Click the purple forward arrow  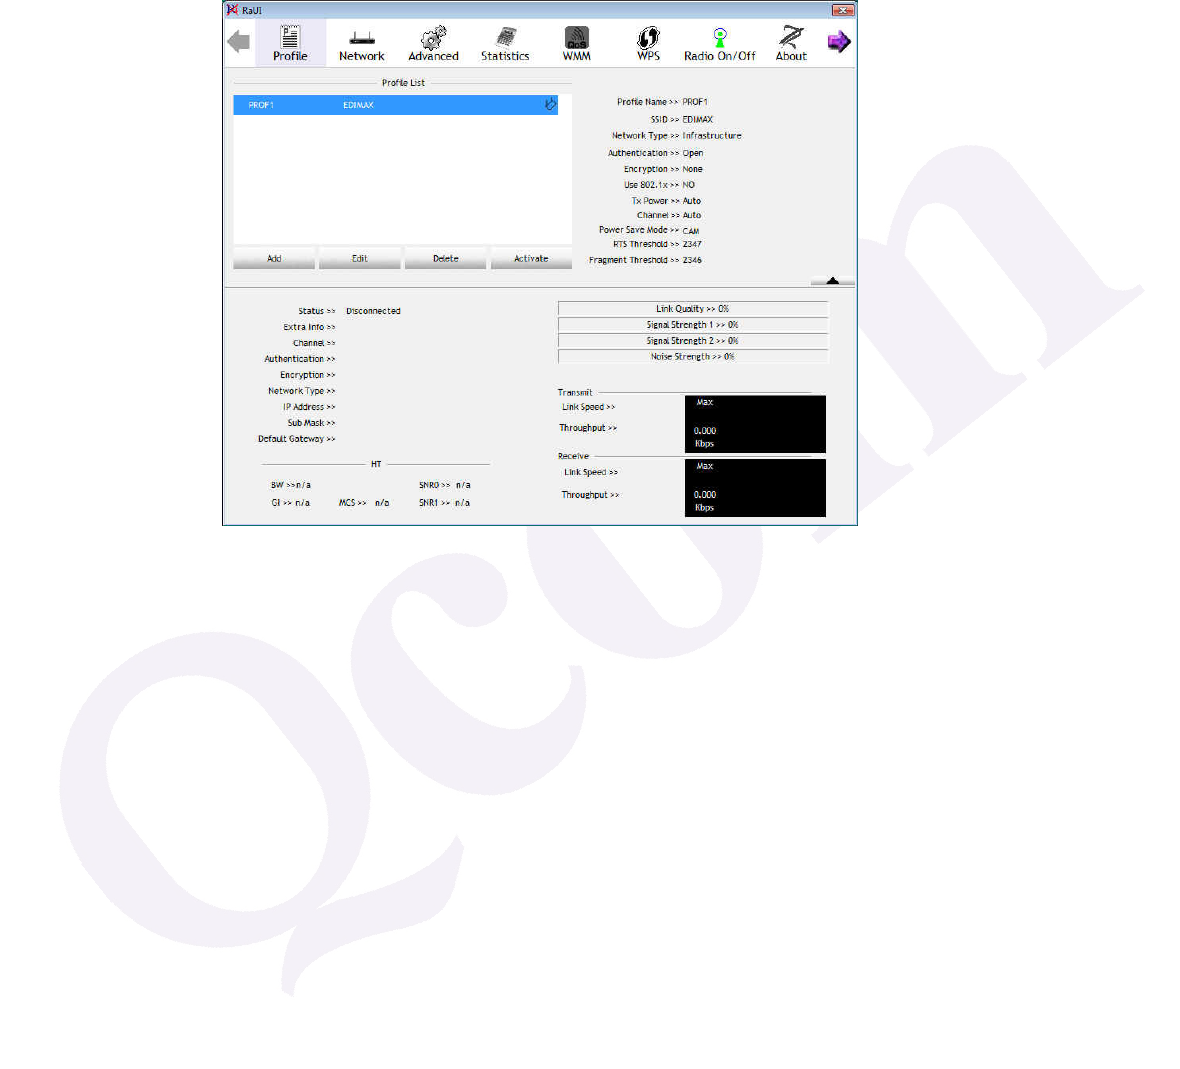point(839,41)
